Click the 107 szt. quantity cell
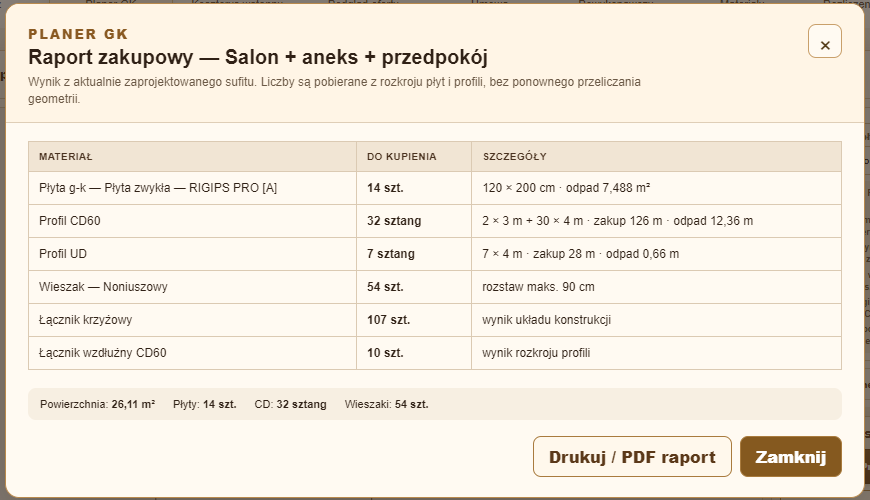 pyautogui.click(x=414, y=320)
